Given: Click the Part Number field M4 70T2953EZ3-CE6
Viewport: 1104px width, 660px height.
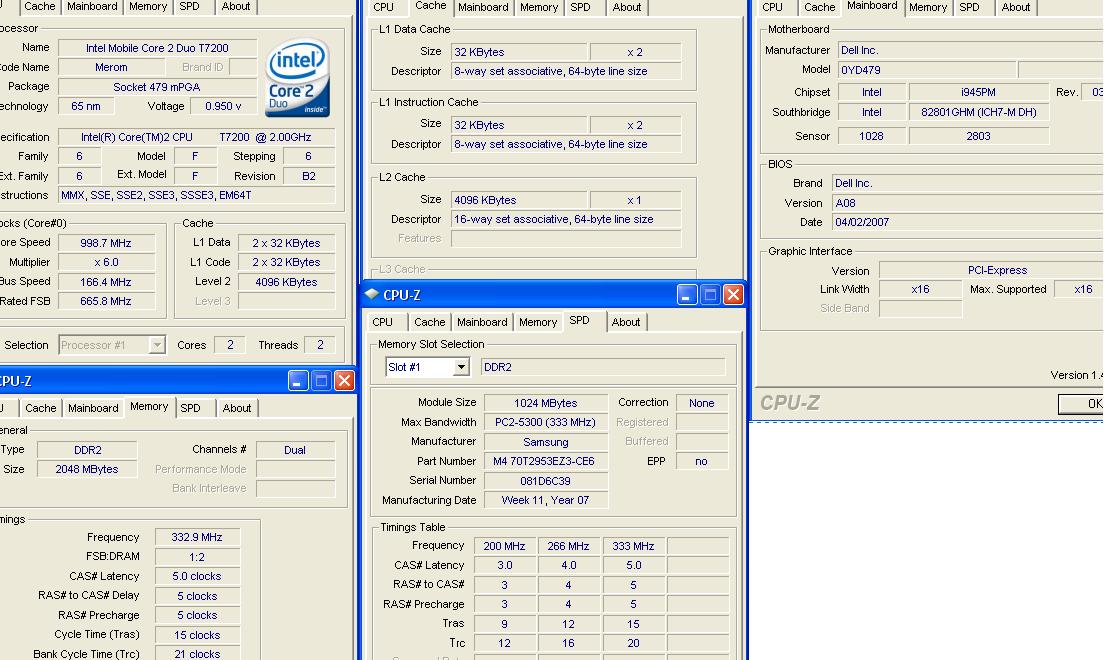Looking at the screenshot, I should 545,461.
